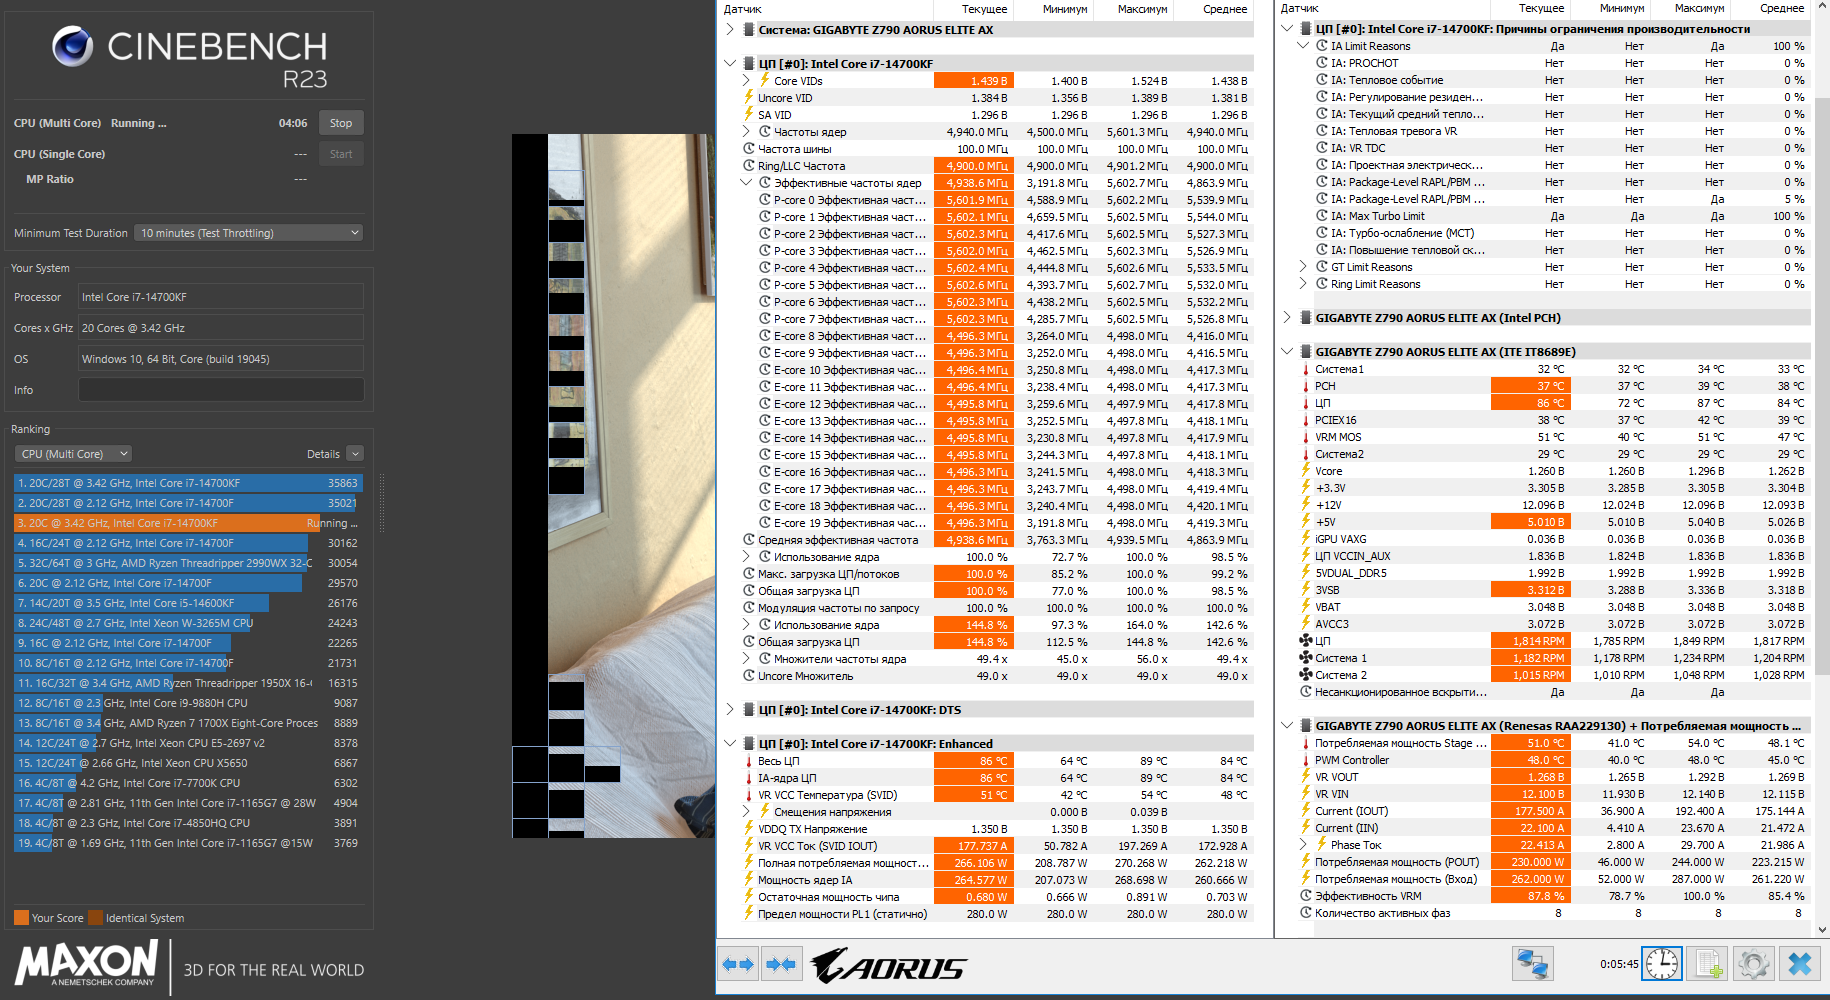This screenshot has height=1000, width=1830.
Task: Expand Множители частоты ядра node
Action: [x=746, y=659]
